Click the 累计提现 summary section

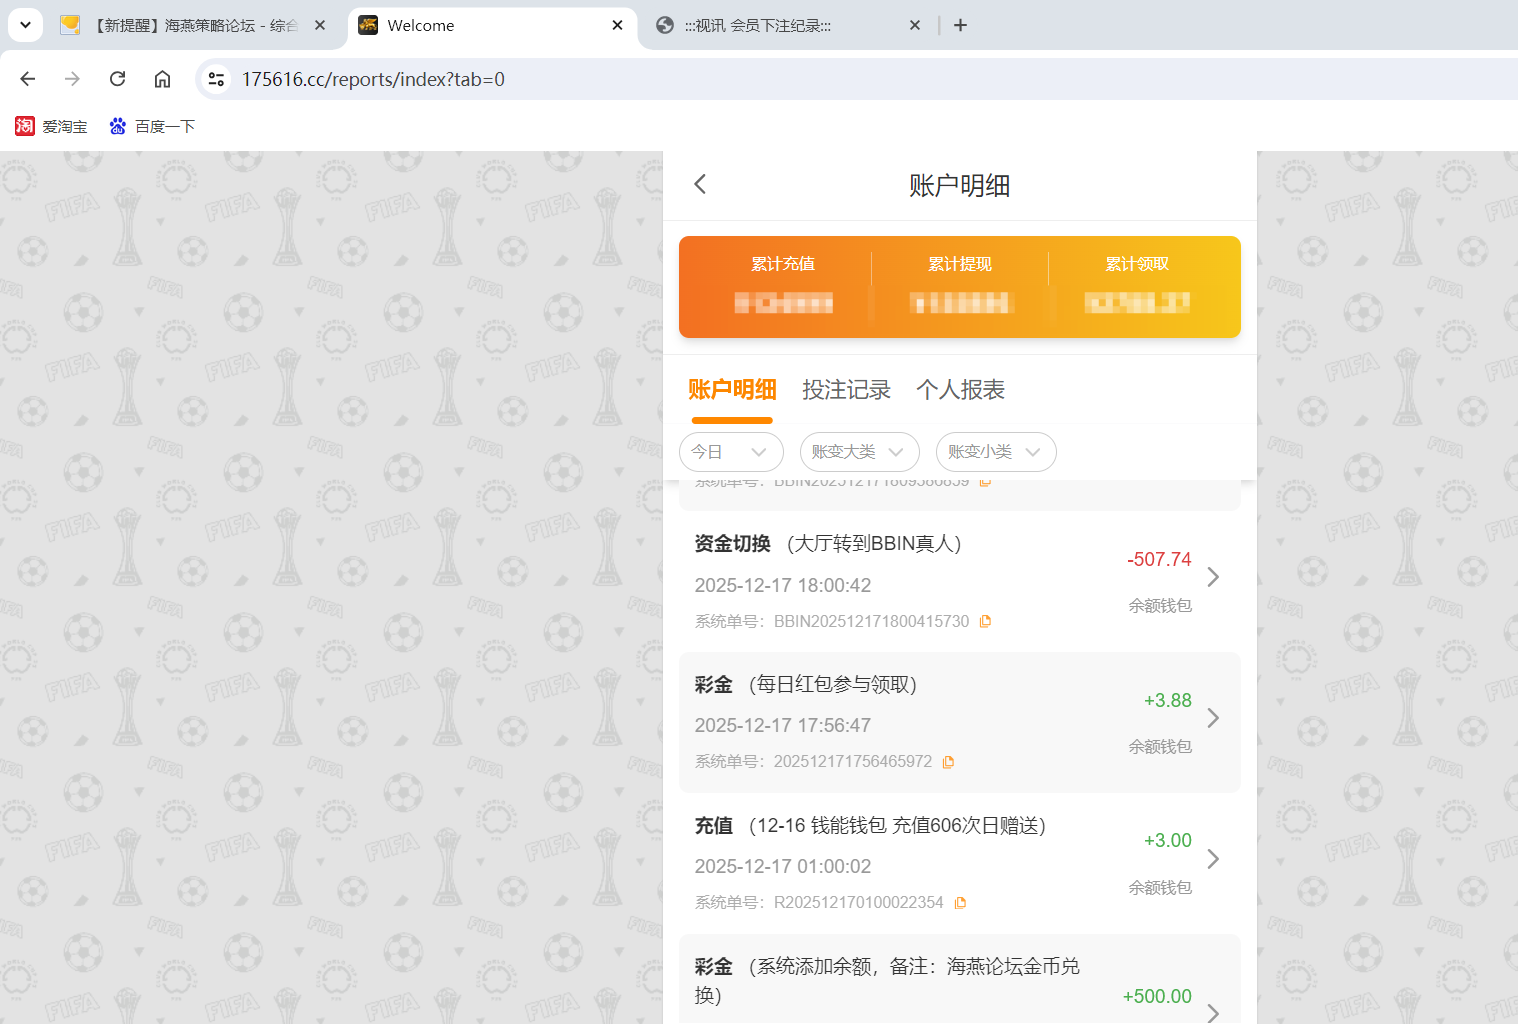coord(959,285)
